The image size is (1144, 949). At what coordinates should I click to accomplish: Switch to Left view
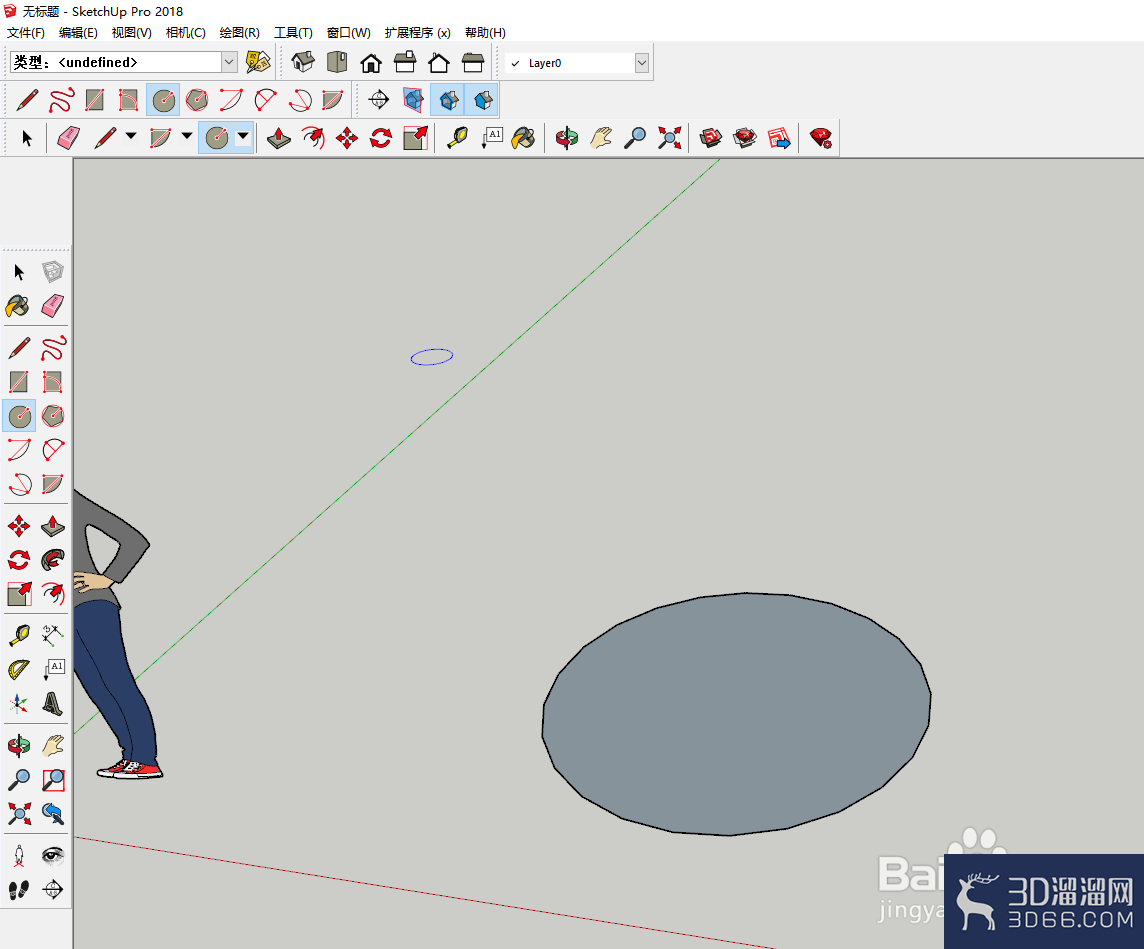click(473, 63)
